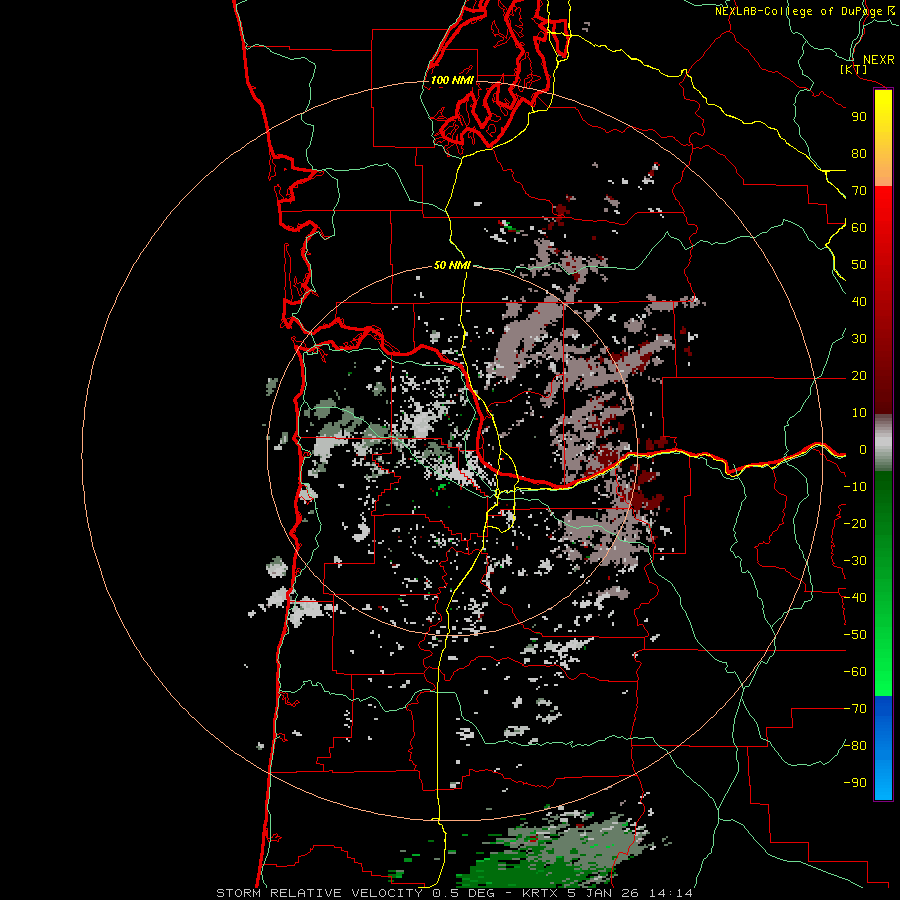Click the positive 20 scale value
The image size is (900, 900).
point(859,375)
